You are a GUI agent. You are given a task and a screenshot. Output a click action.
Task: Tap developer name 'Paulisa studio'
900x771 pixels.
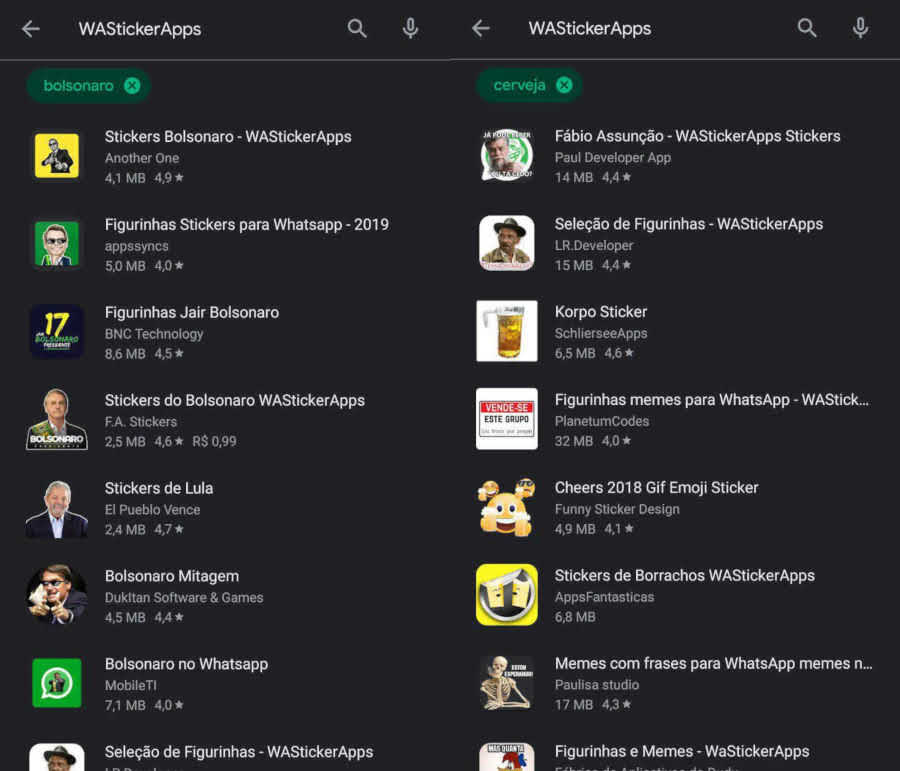point(596,684)
